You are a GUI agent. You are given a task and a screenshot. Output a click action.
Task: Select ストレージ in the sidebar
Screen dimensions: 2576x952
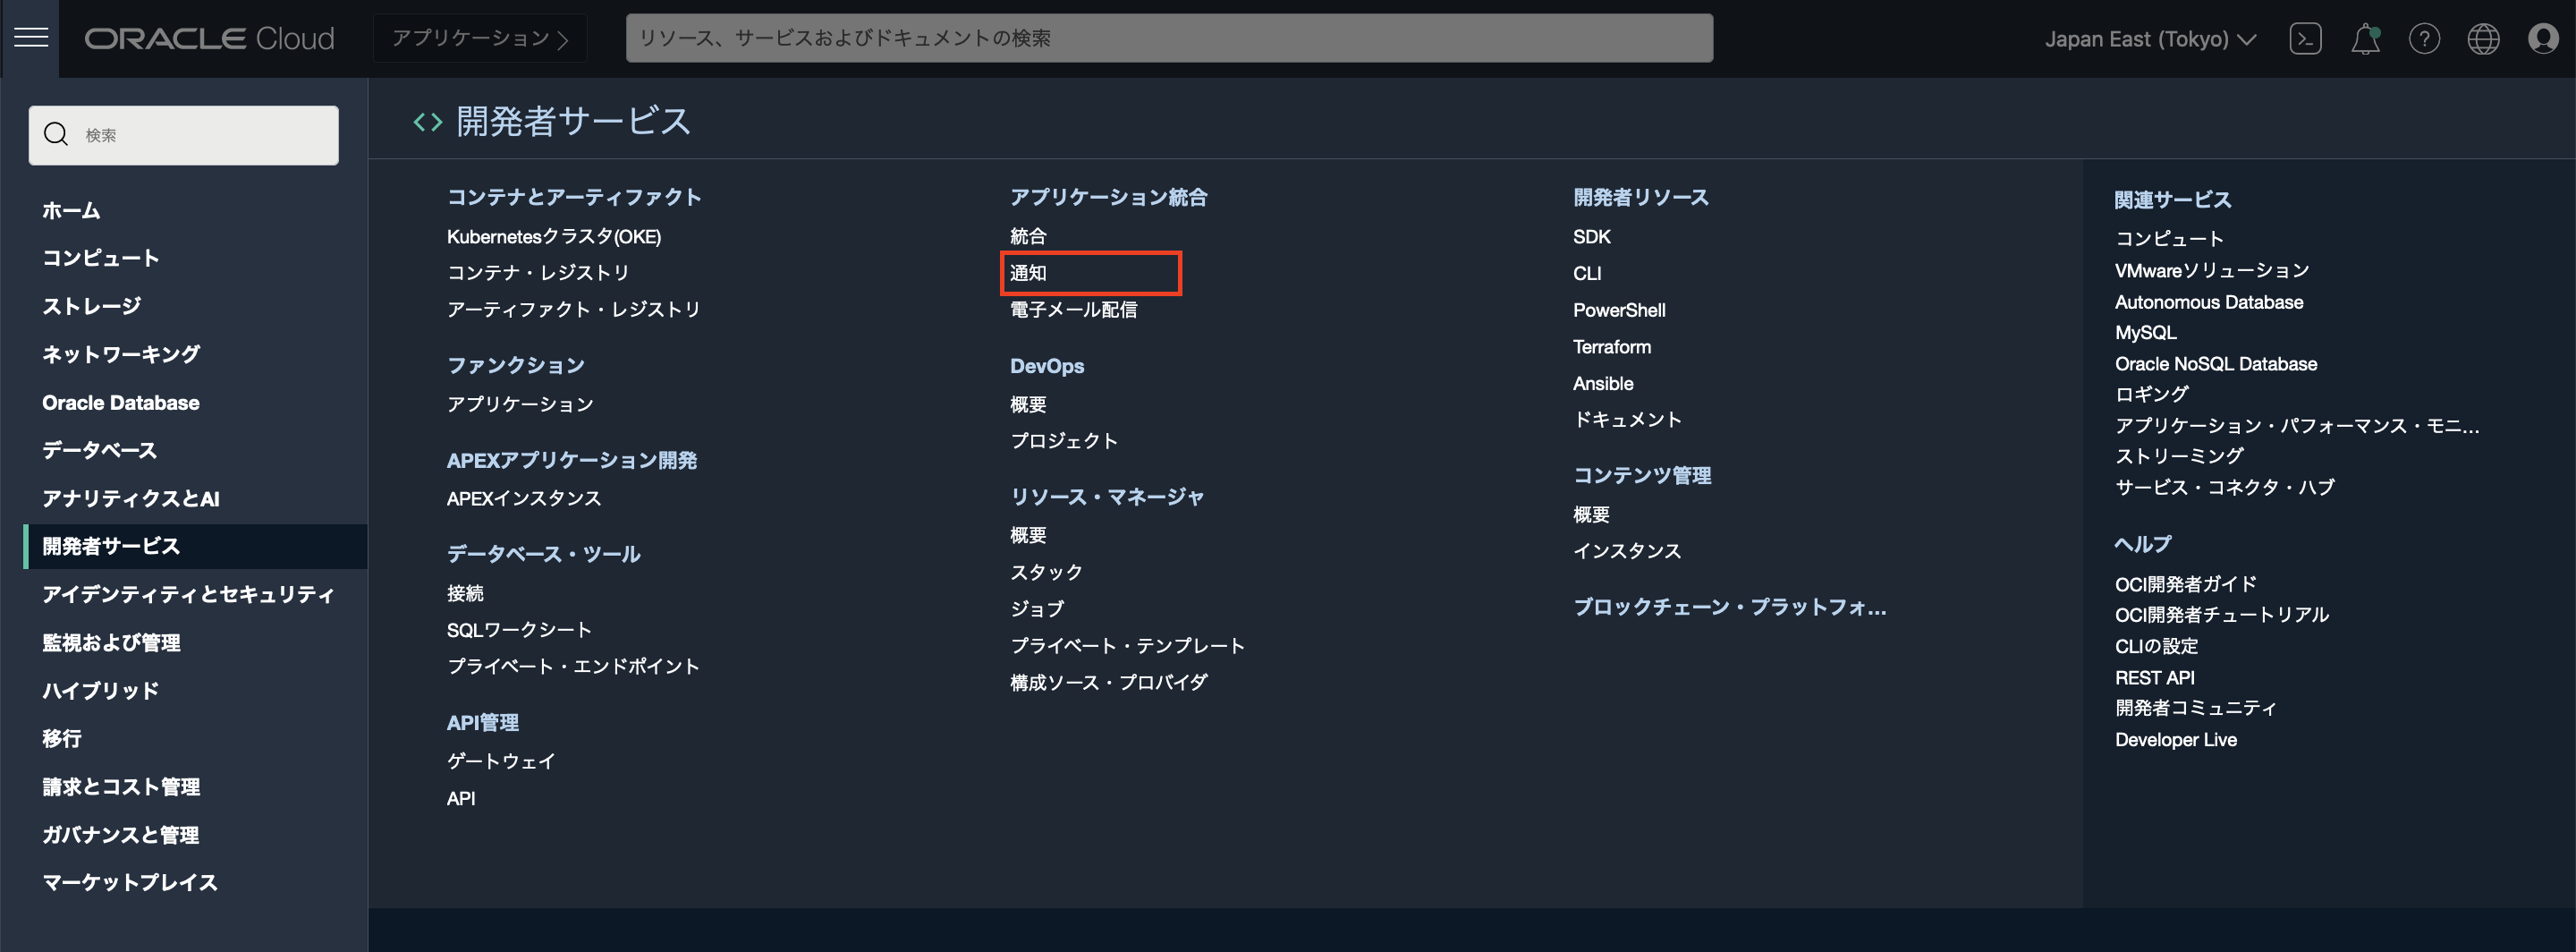click(91, 305)
